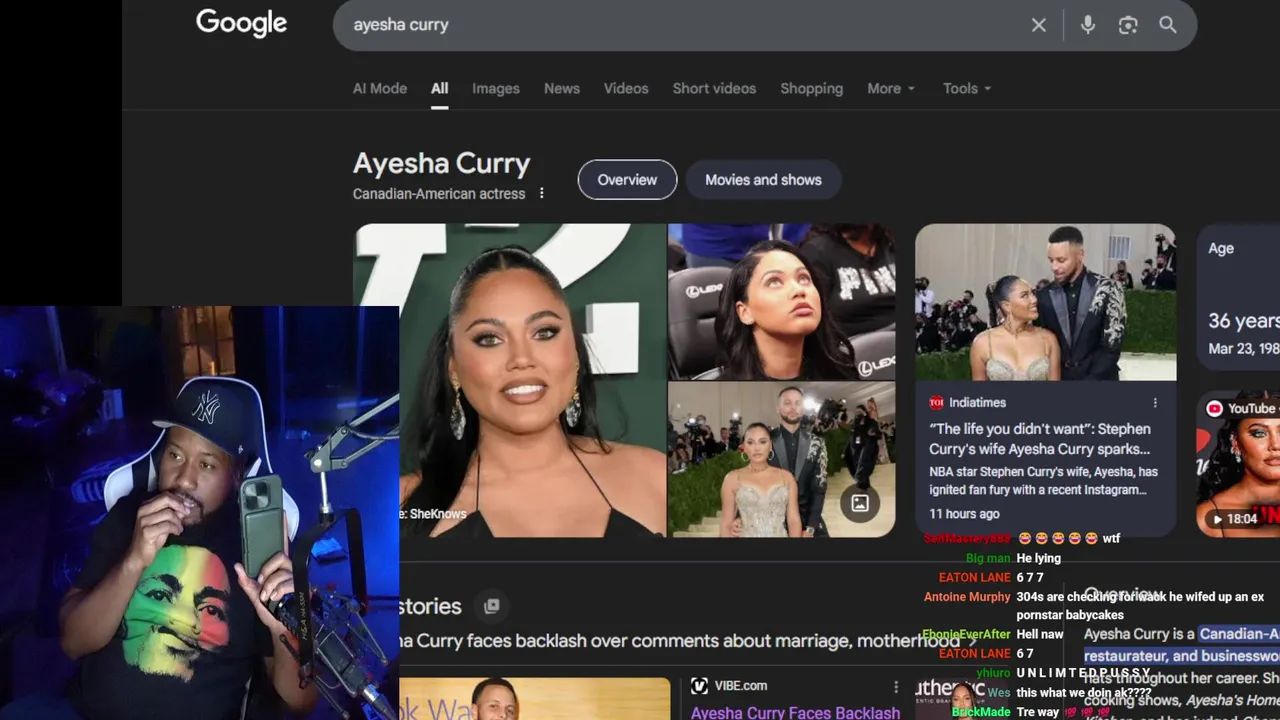The height and width of the screenshot is (720, 1280).
Task: Click the '11 hours ago' timestamp
Action: point(964,513)
